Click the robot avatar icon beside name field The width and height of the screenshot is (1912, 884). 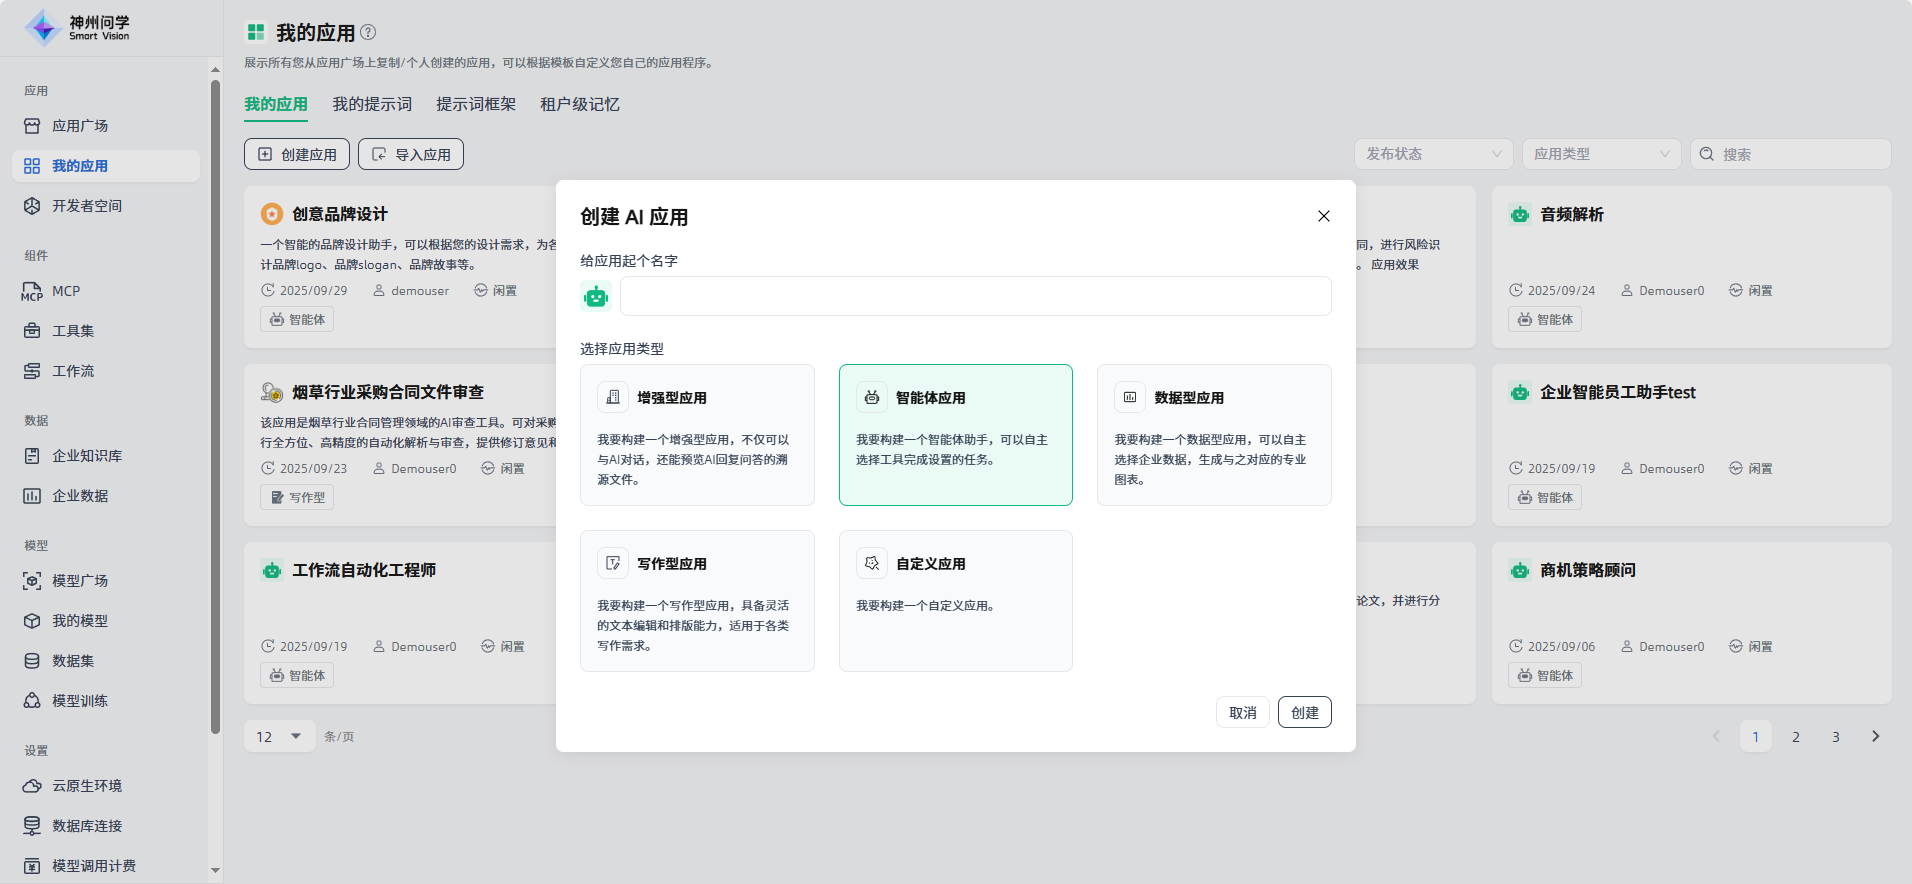tap(596, 296)
